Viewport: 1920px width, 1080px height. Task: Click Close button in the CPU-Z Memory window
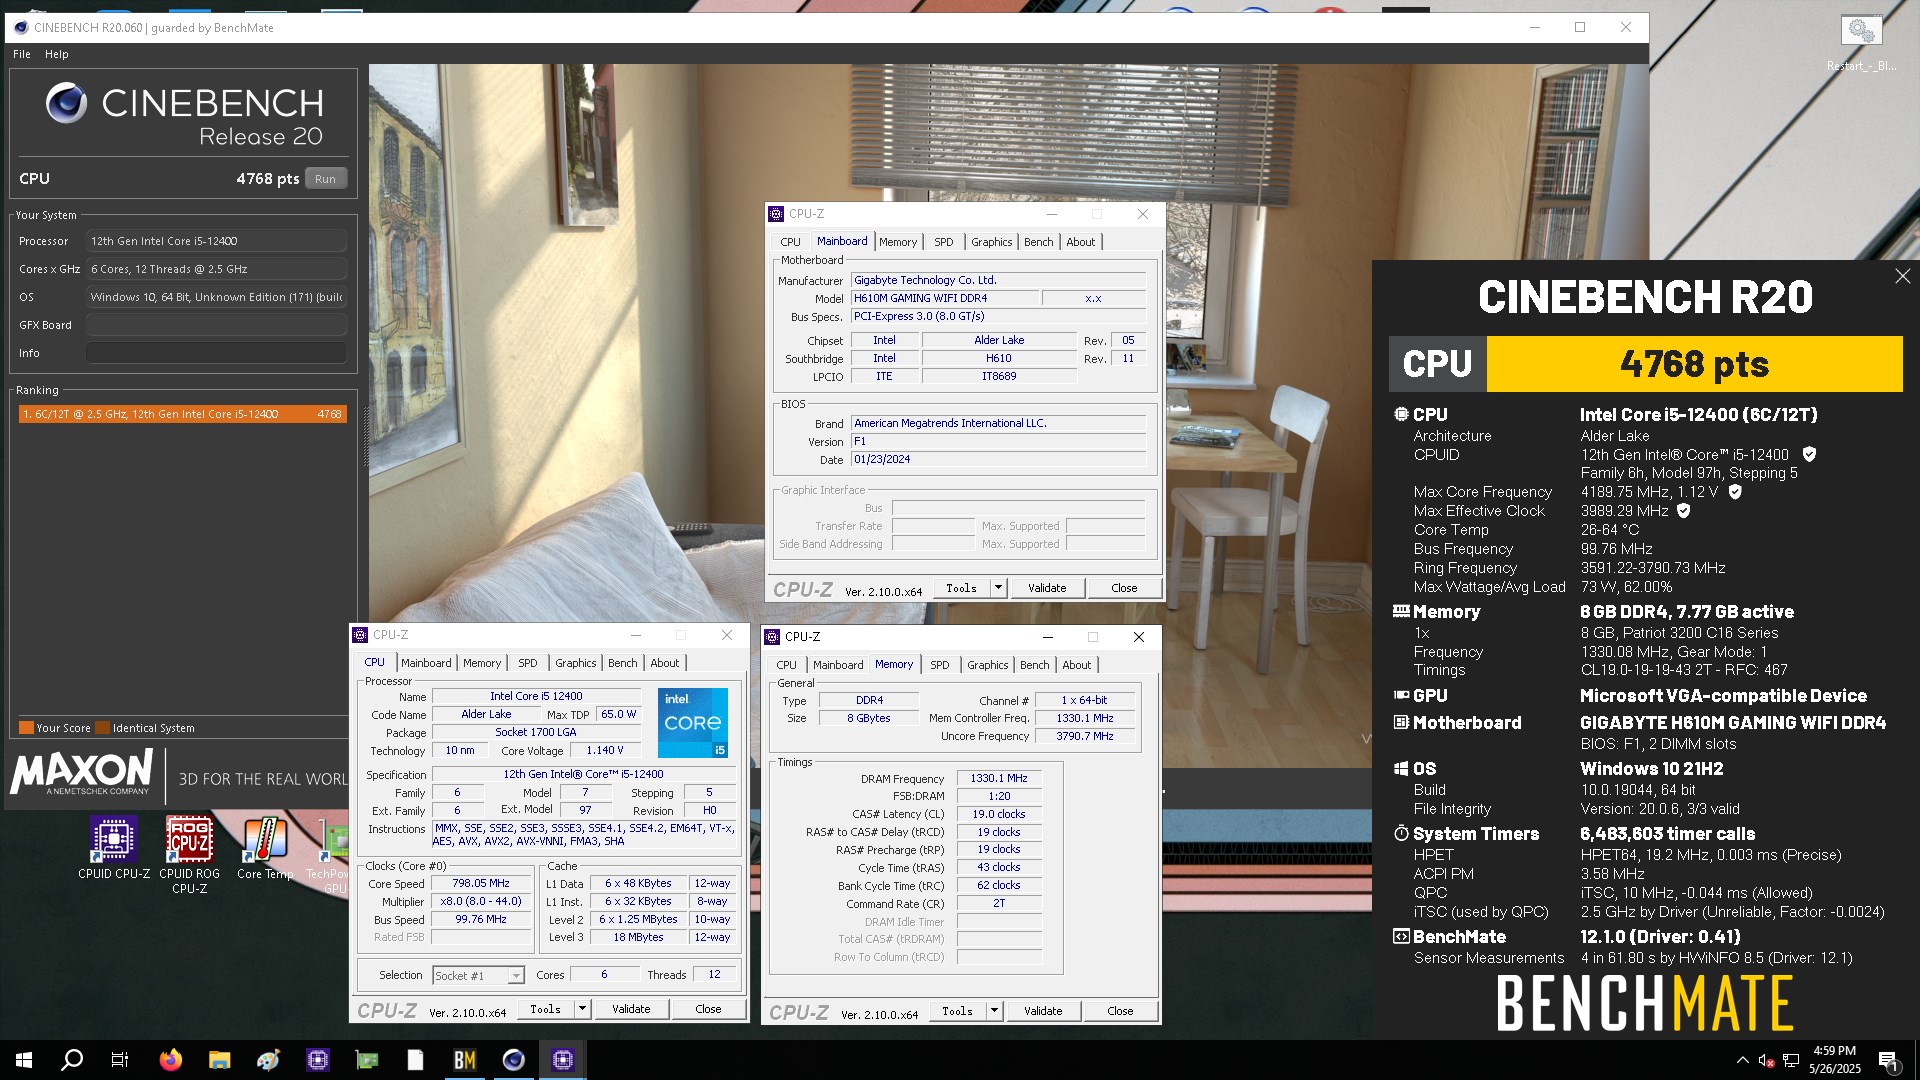(1120, 1011)
